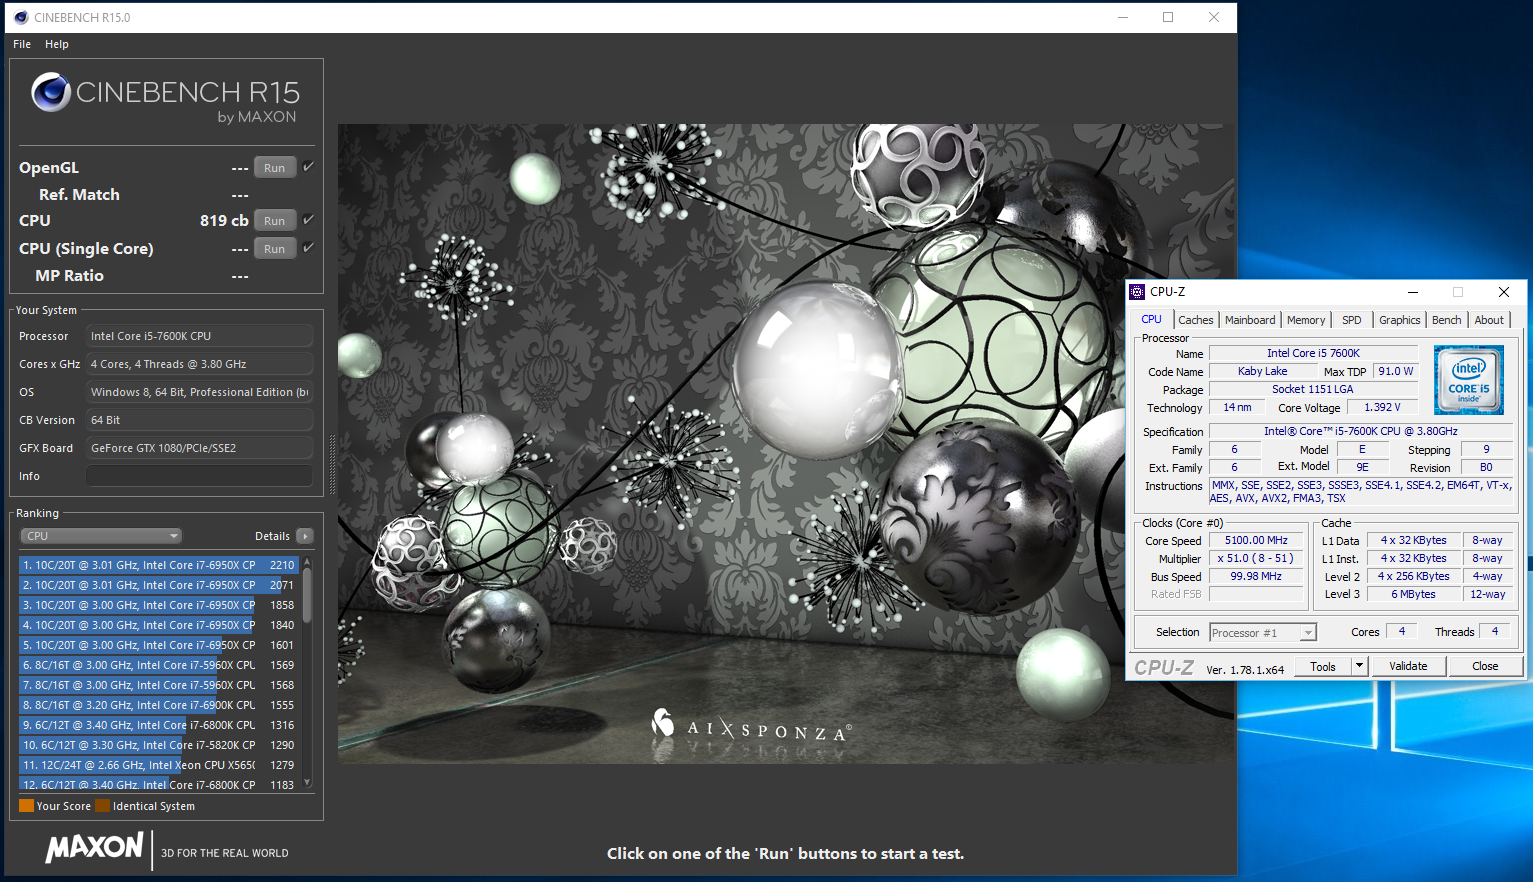Click the brown Identical System legend swatch
Image resolution: width=1533 pixels, height=882 pixels.
click(102, 806)
